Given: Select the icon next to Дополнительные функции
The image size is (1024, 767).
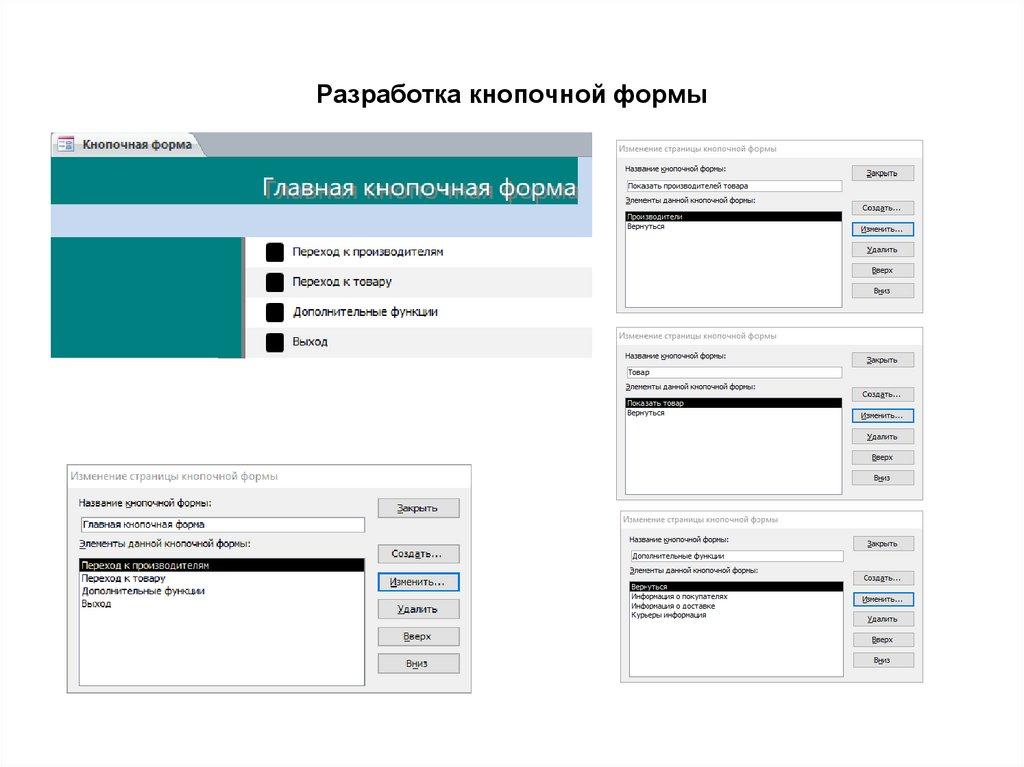Looking at the screenshot, I should tap(274, 311).
